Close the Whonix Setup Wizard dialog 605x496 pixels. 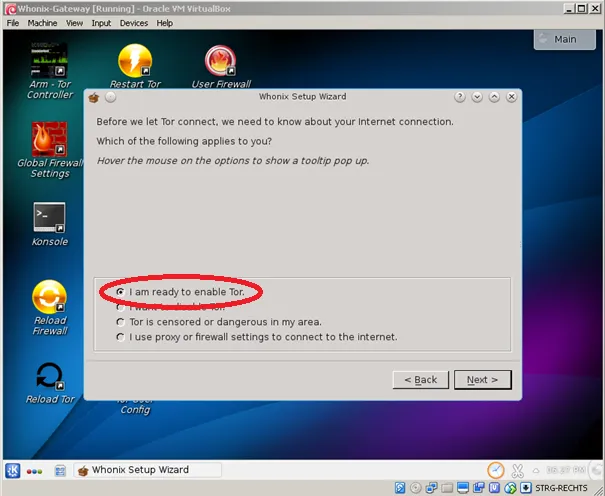click(x=512, y=97)
